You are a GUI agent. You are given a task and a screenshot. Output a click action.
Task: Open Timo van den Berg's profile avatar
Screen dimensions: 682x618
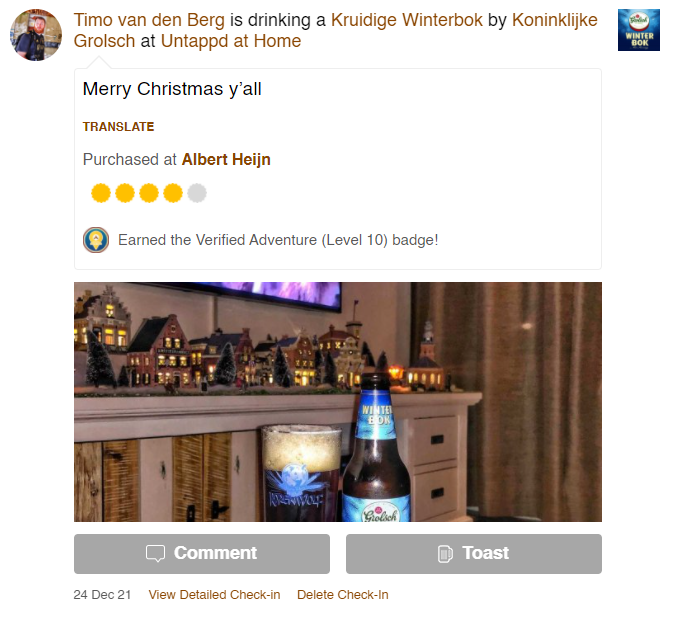click(36, 35)
